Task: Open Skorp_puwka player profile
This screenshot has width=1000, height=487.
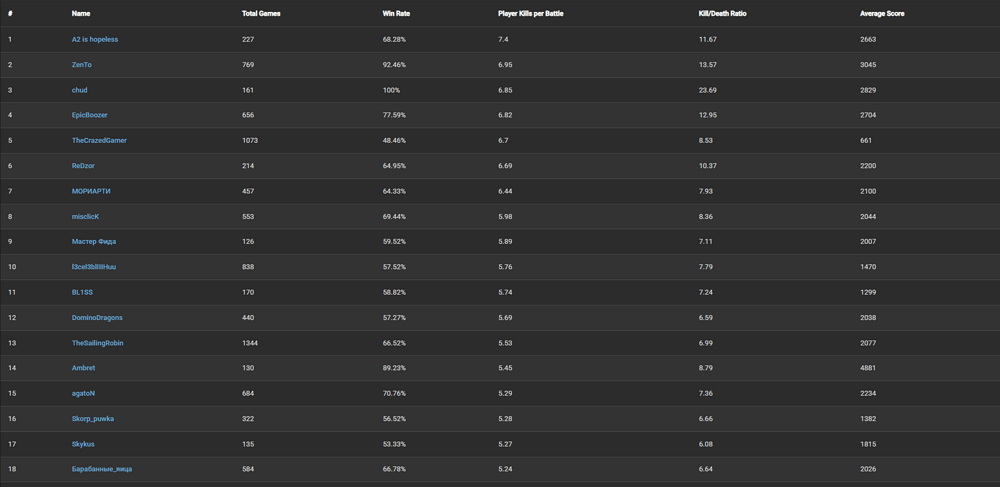Action: 93,418
